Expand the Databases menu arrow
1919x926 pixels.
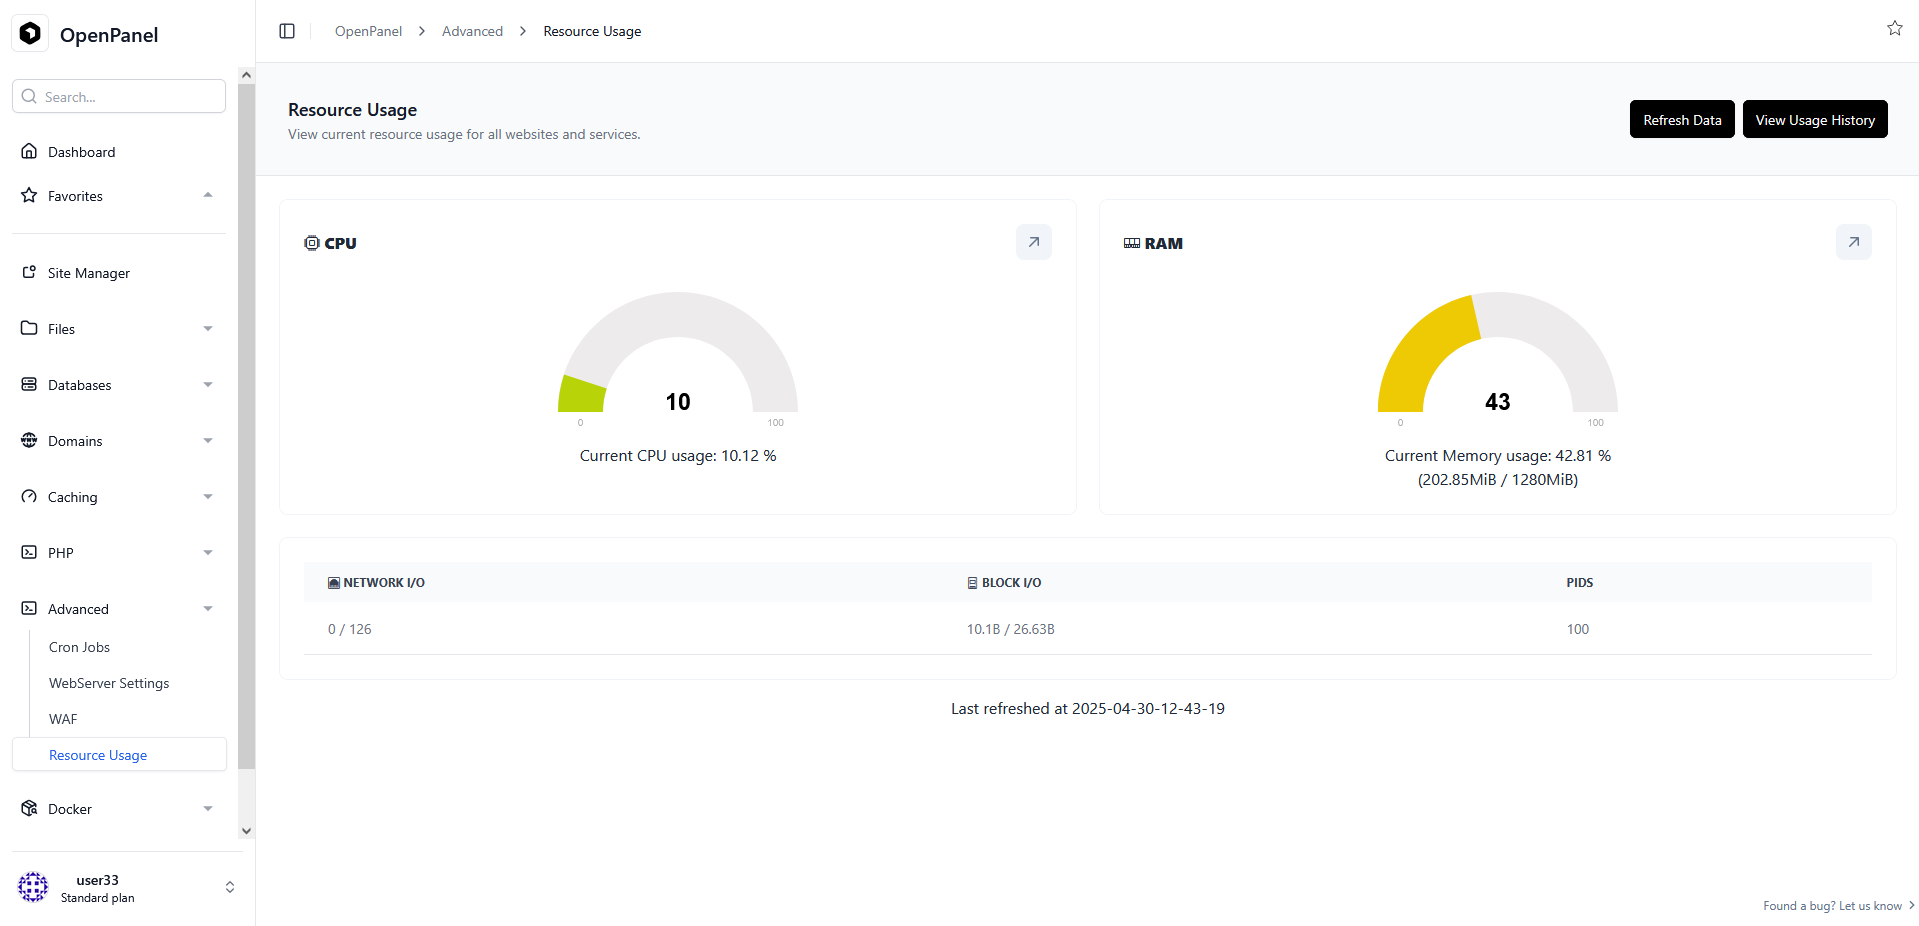(x=208, y=385)
